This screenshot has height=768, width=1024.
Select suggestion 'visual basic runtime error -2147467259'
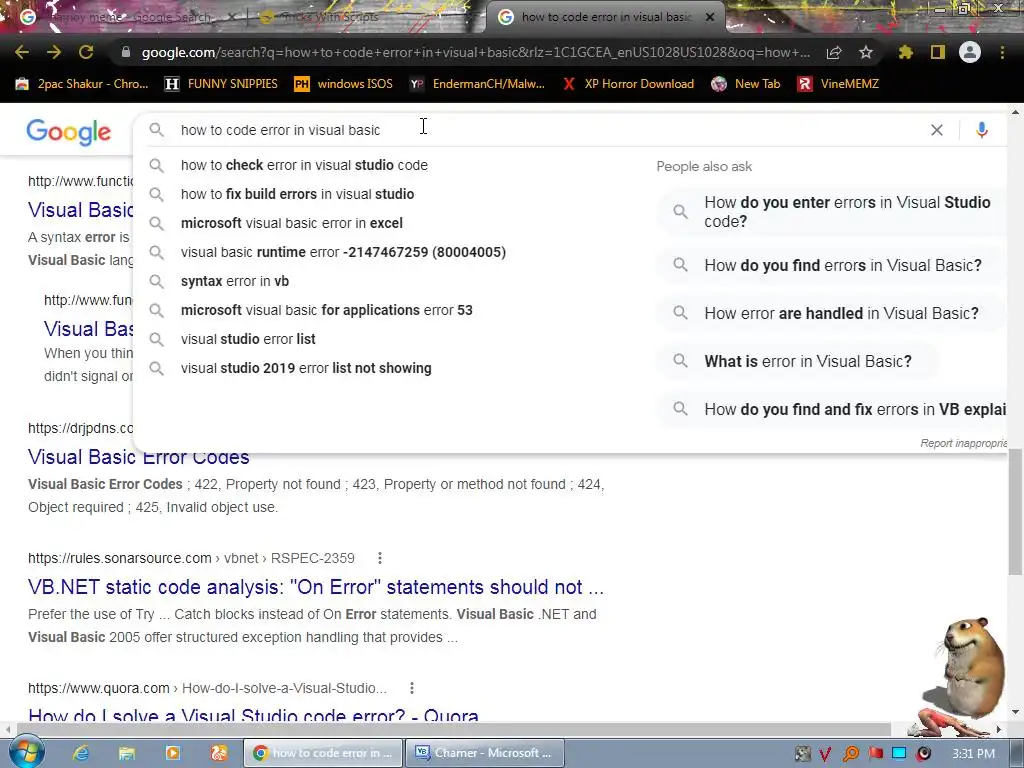343,252
